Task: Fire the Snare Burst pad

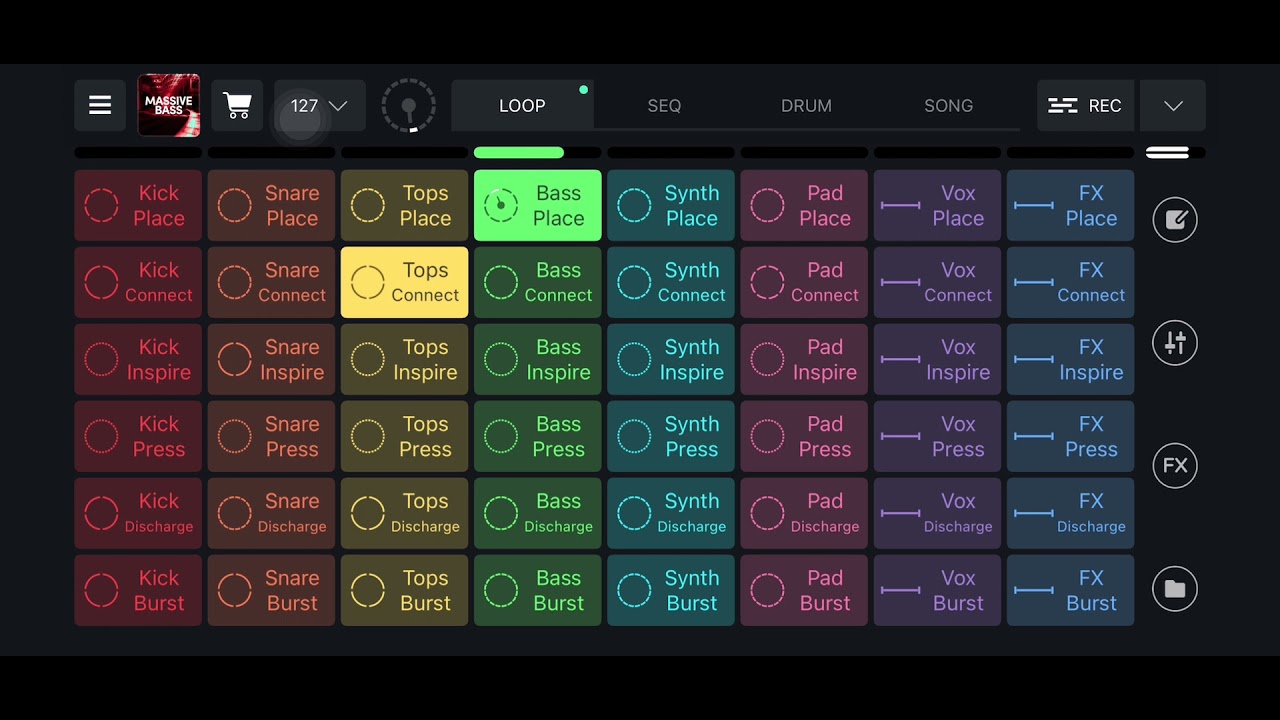Action: [271, 590]
